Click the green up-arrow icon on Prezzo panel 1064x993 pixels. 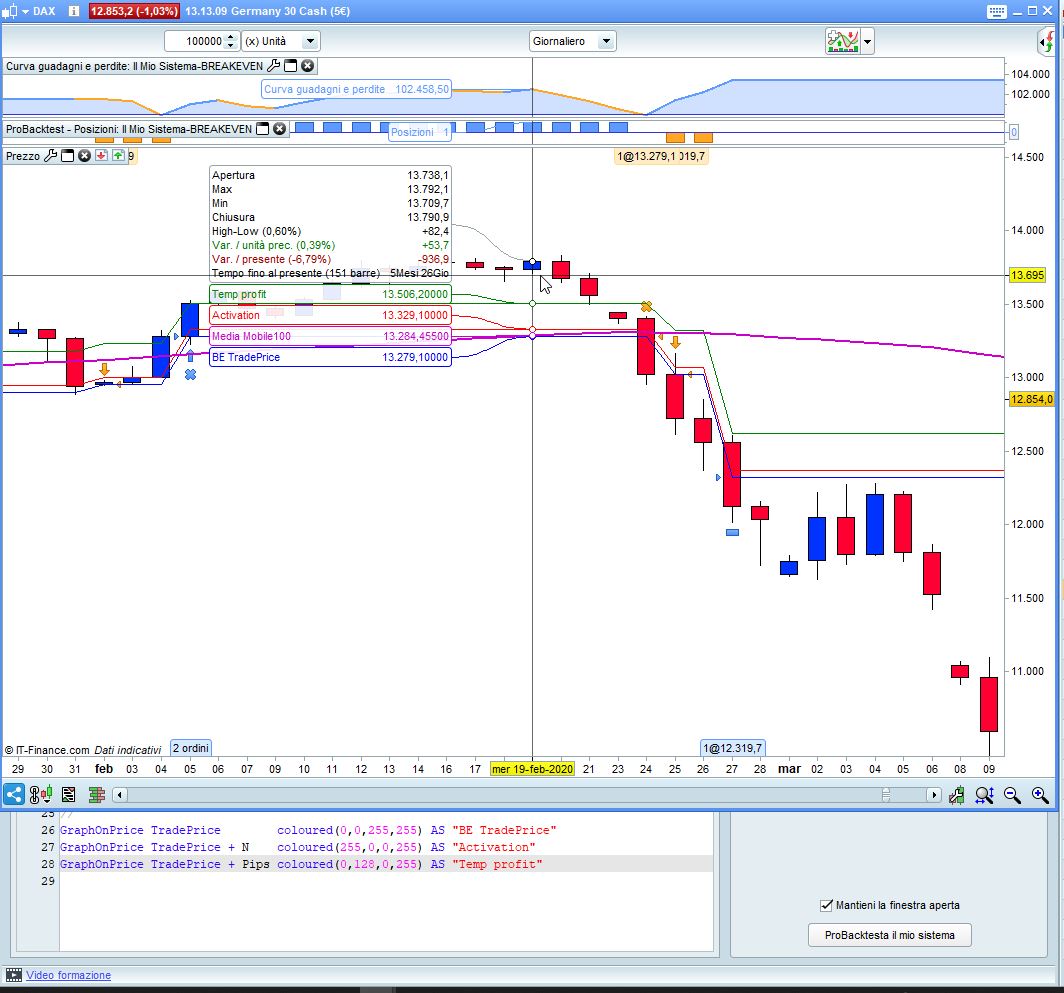(x=118, y=156)
